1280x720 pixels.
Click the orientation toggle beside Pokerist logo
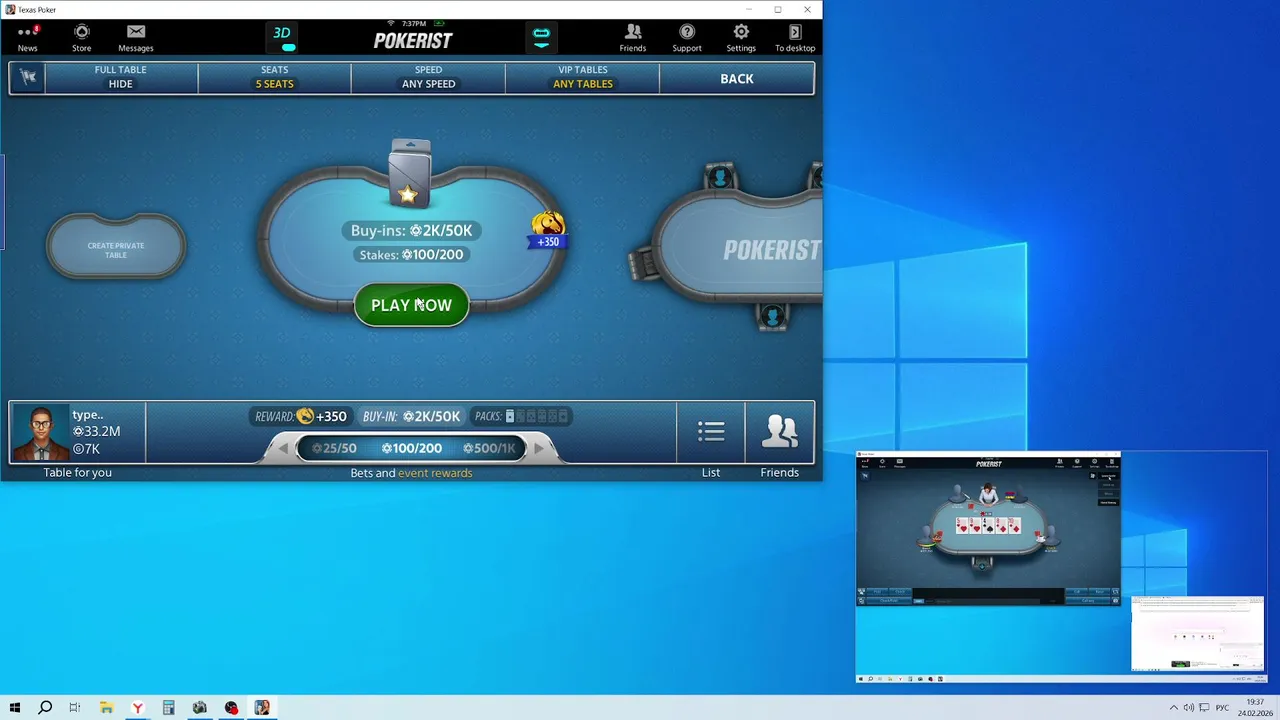coord(541,37)
